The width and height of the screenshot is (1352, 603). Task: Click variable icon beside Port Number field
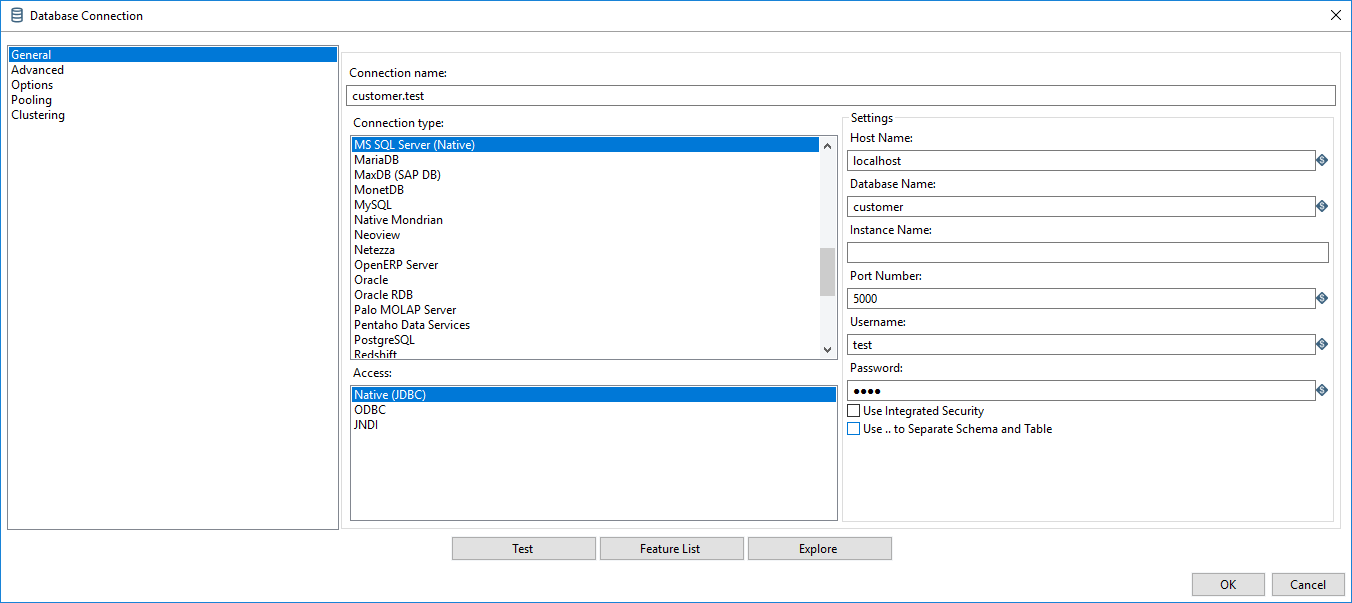click(1321, 298)
